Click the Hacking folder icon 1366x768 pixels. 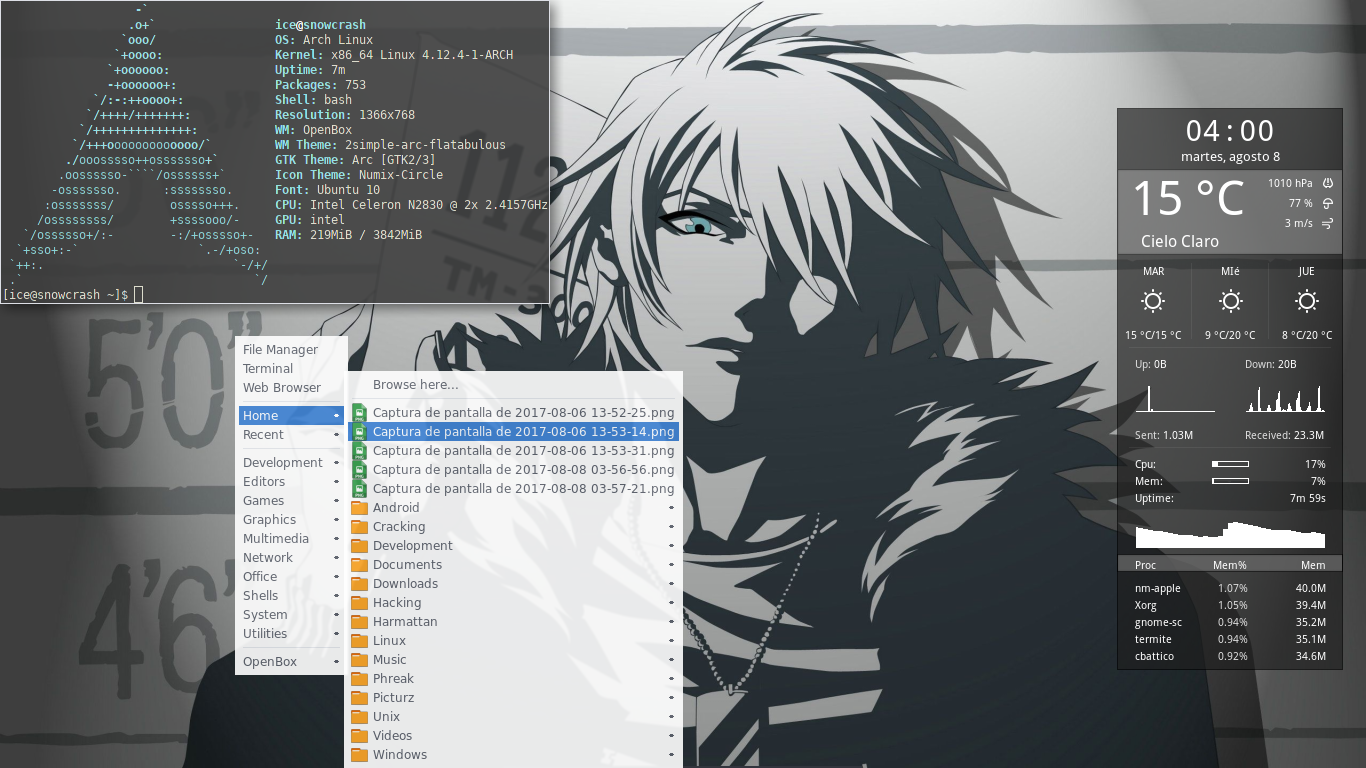click(360, 602)
